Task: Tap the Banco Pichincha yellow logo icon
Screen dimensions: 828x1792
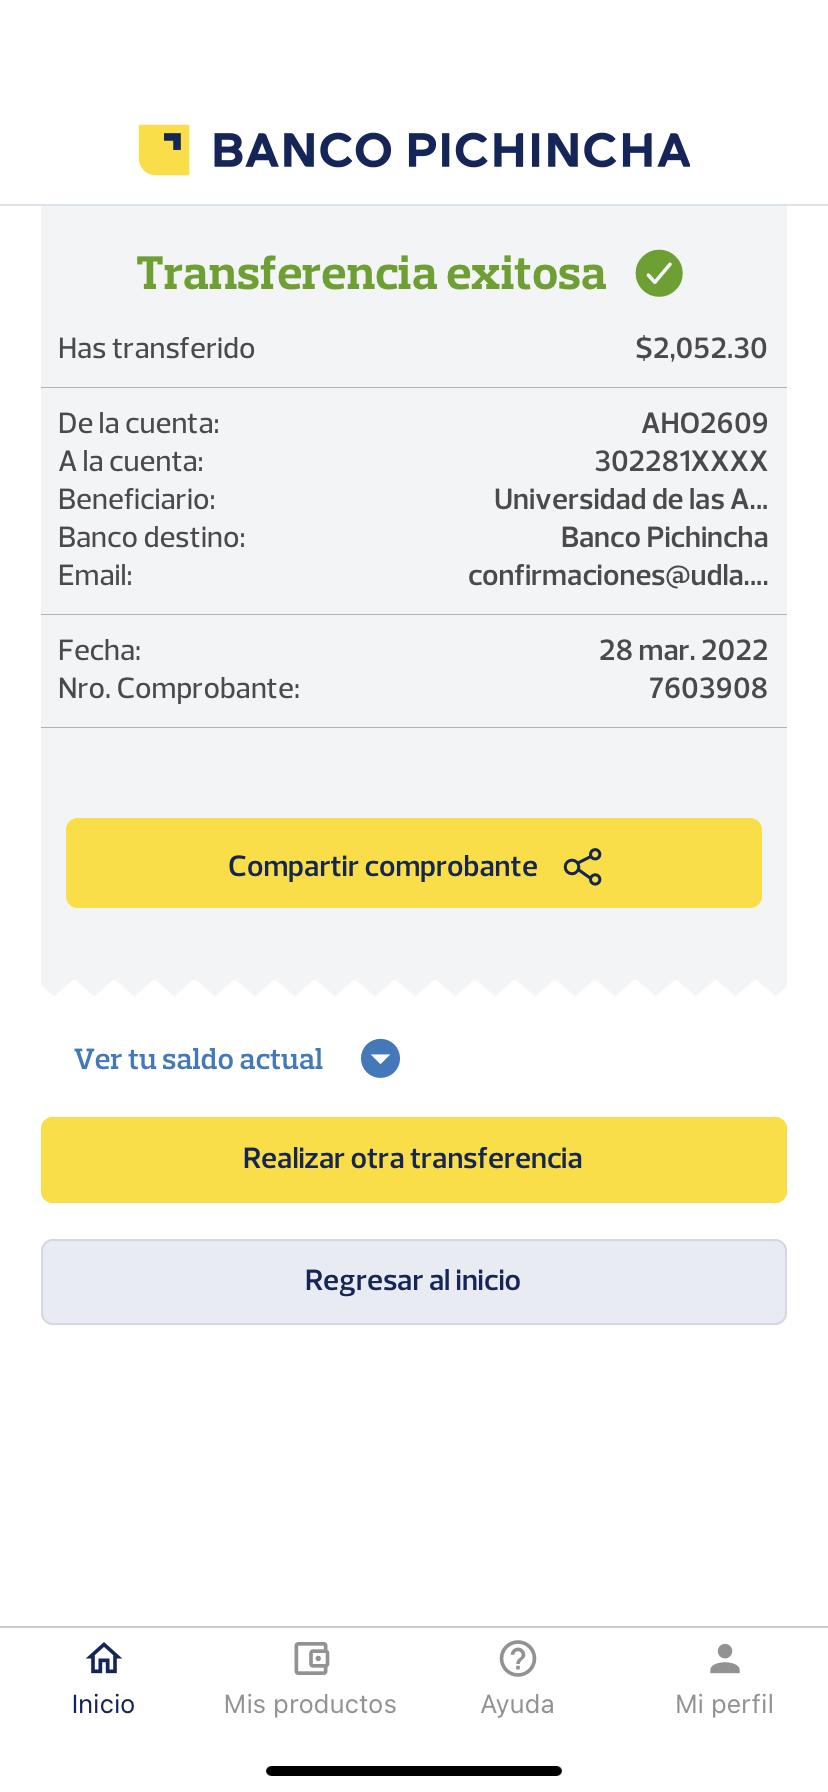Action: (x=164, y=150)
